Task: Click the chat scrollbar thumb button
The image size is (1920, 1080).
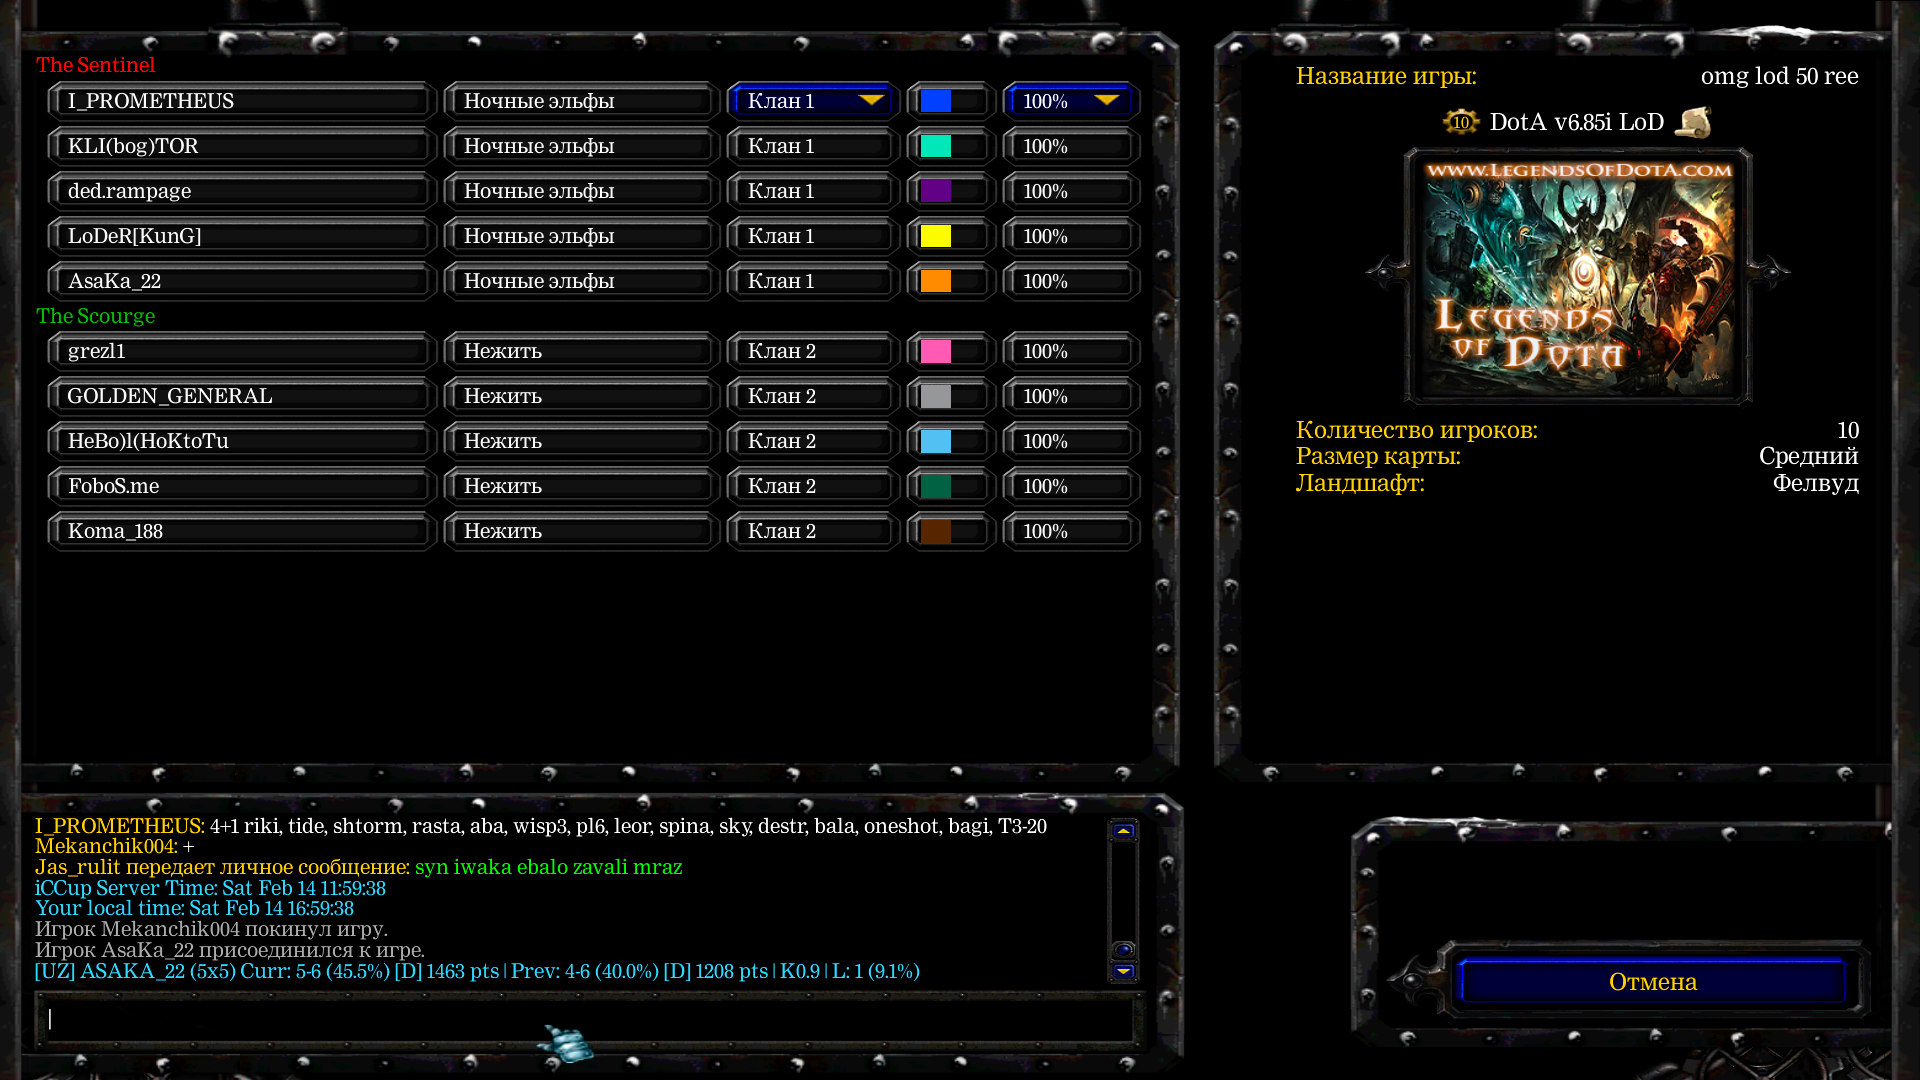Action: pos(1123,949)
